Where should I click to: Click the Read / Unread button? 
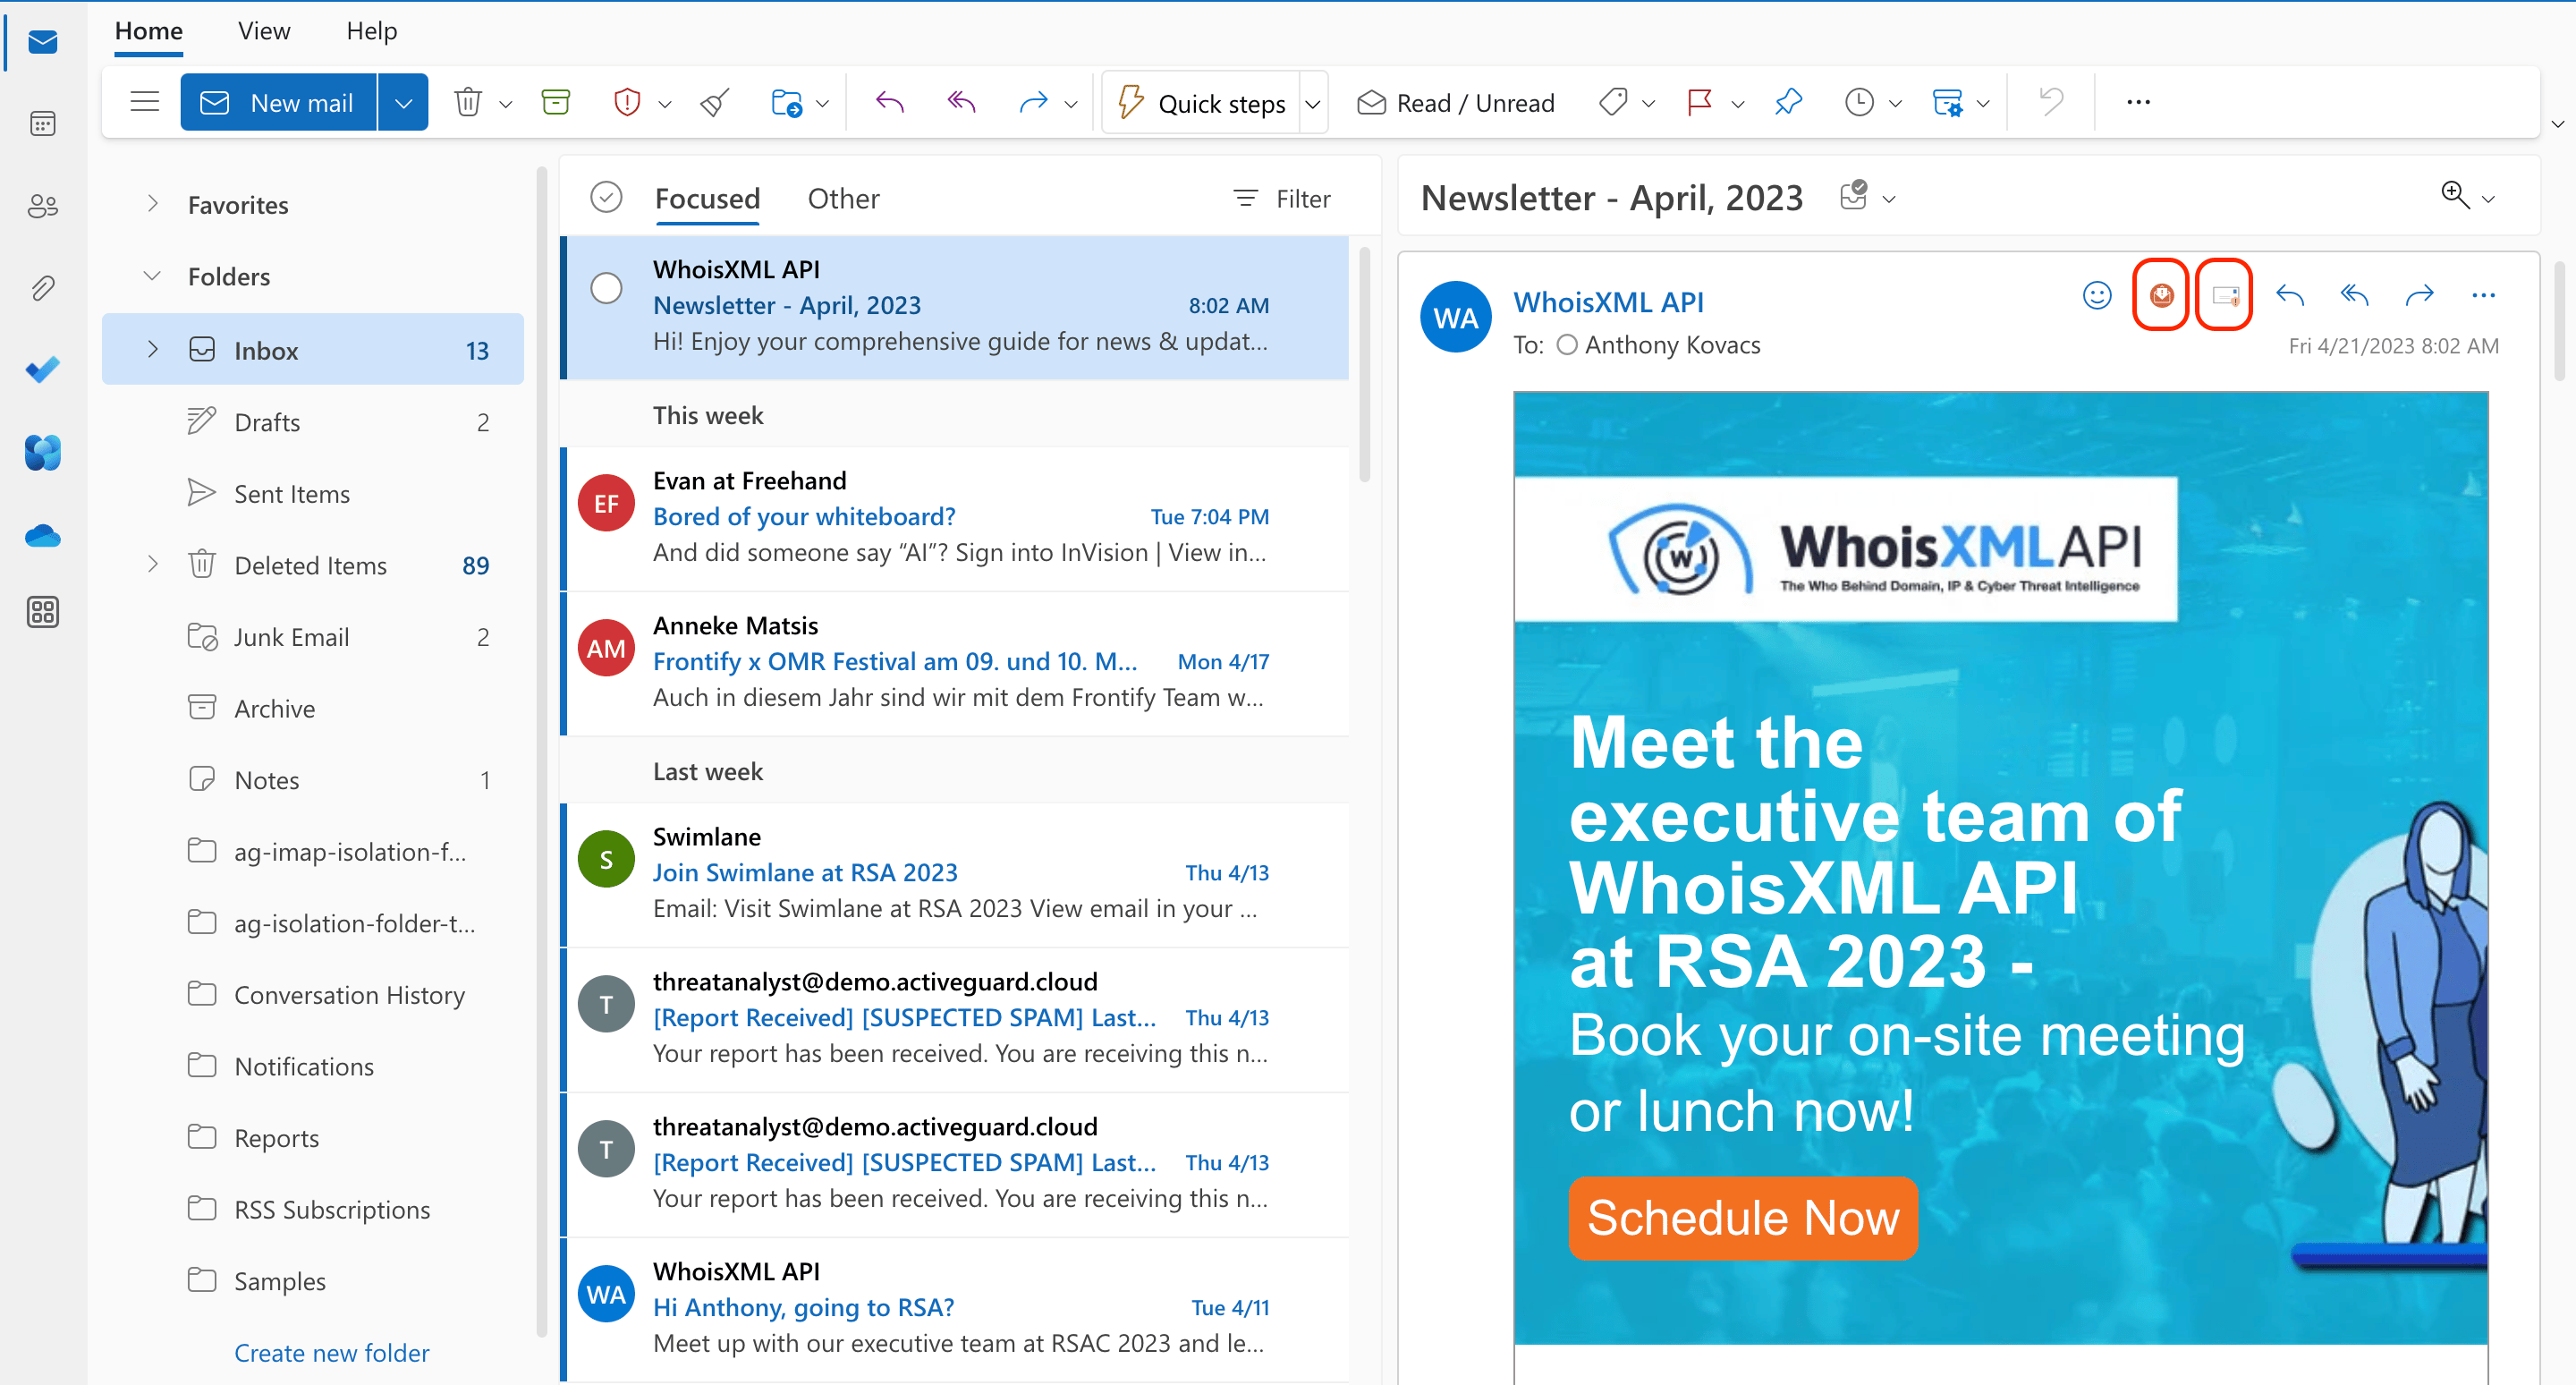coord(1455,103)
